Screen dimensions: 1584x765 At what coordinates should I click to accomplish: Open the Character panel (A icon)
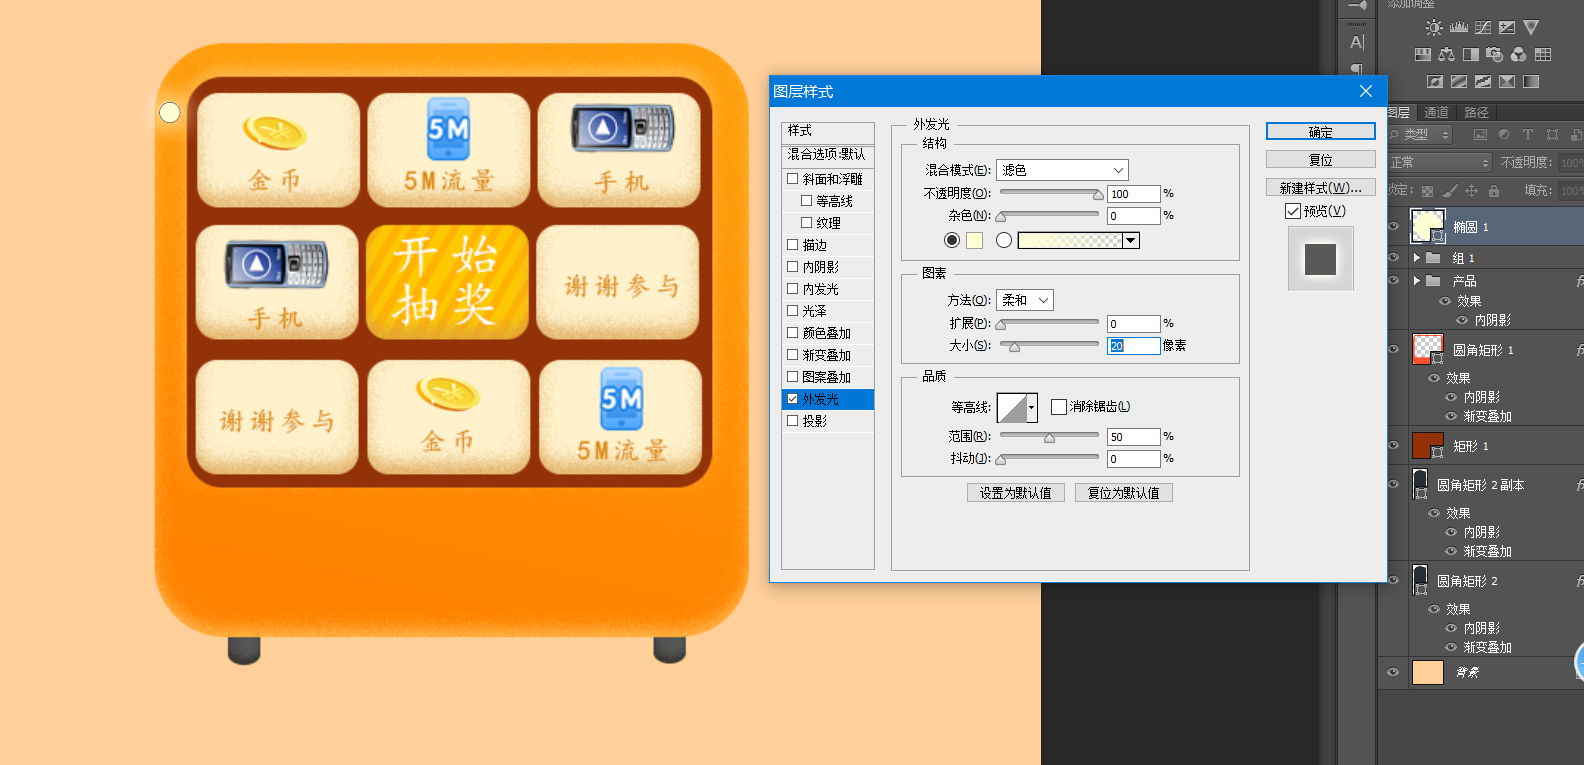click(1357, 42)
